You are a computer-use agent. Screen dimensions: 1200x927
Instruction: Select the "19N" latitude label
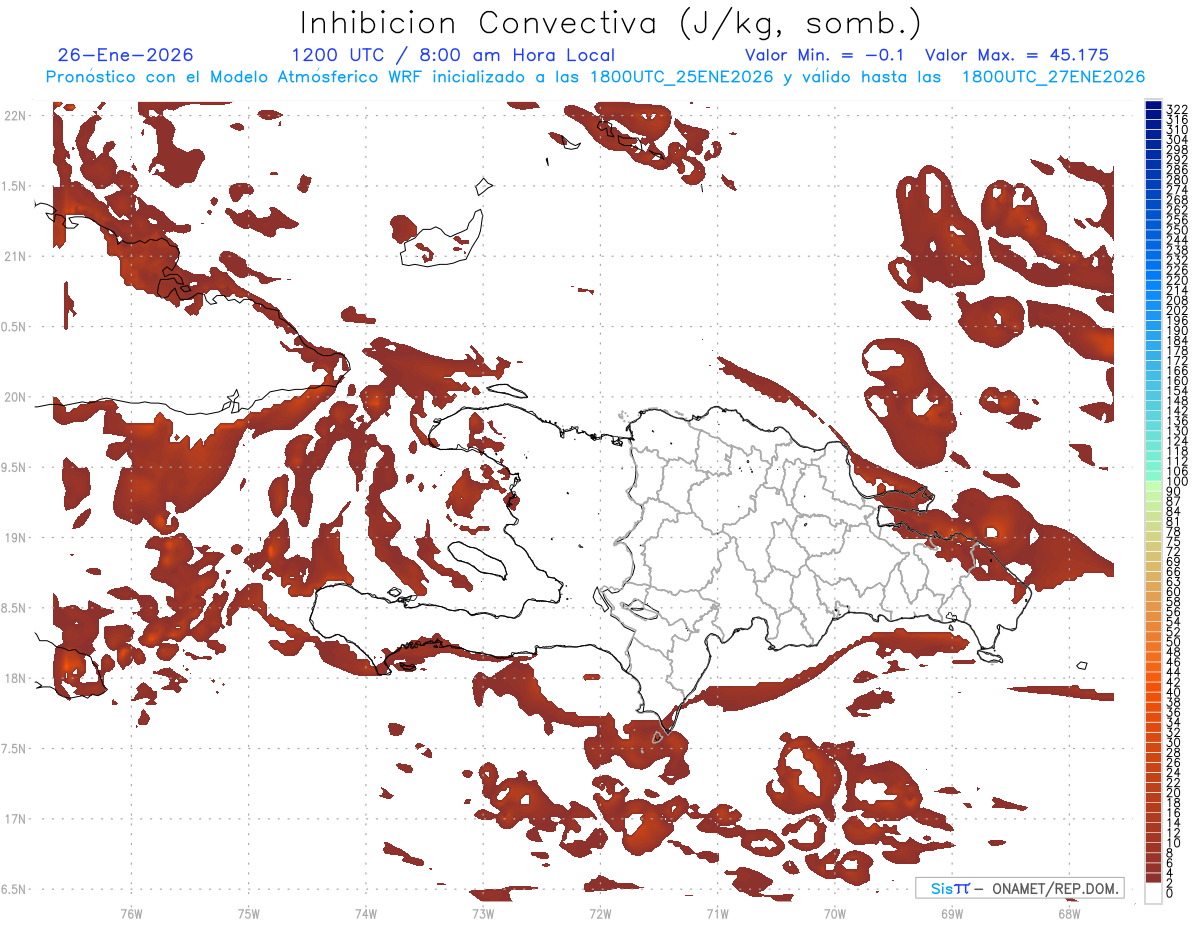[14, 538]
